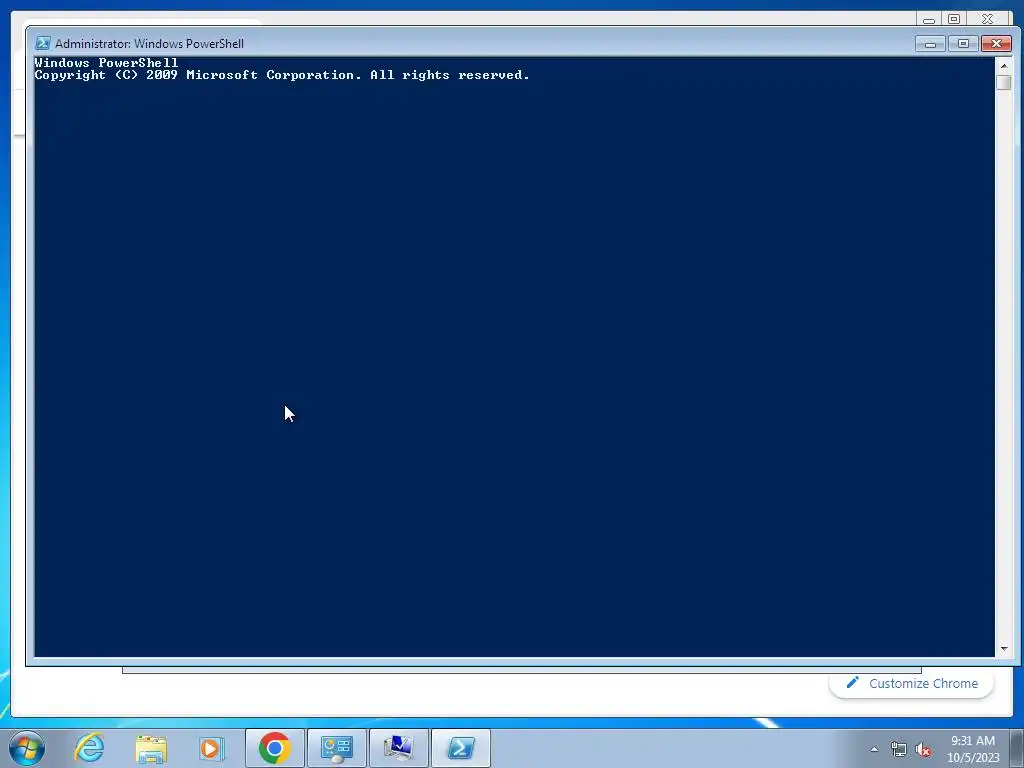Screen dimensions: 1024x768
Task: Open the Windows Start menu
Action: click(27, 748)
